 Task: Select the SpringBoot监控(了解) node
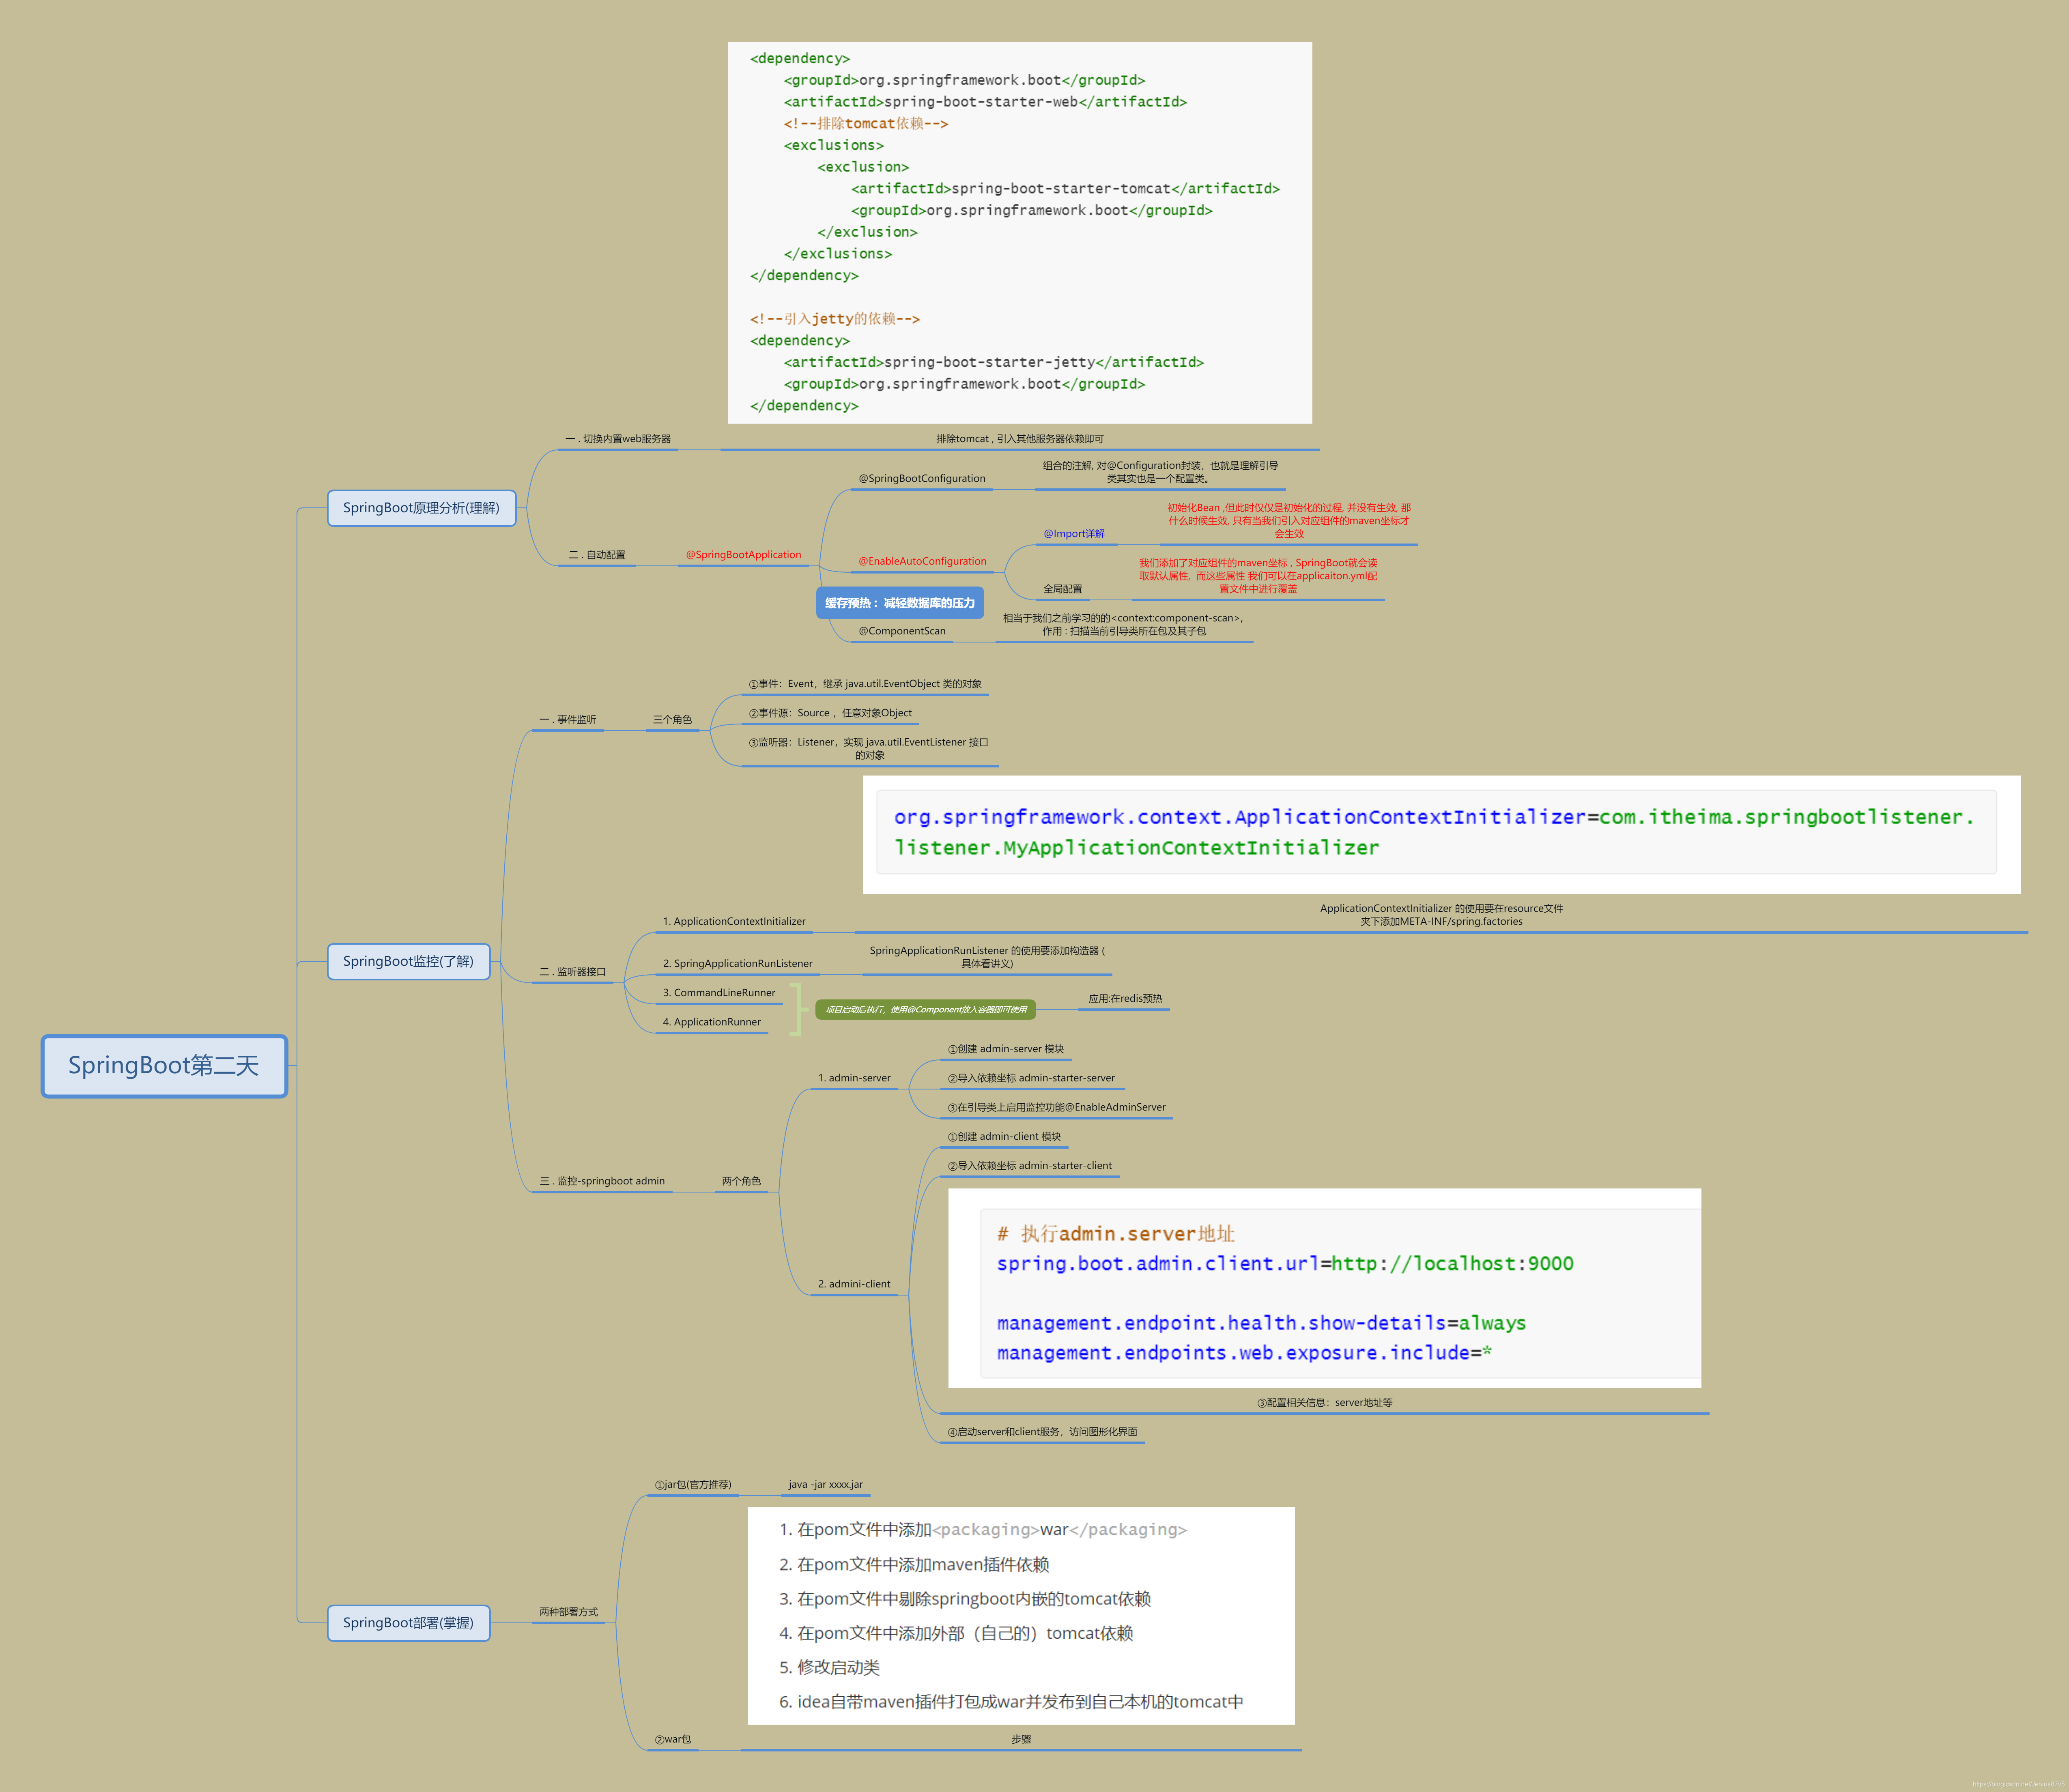[x=408, y=961]
